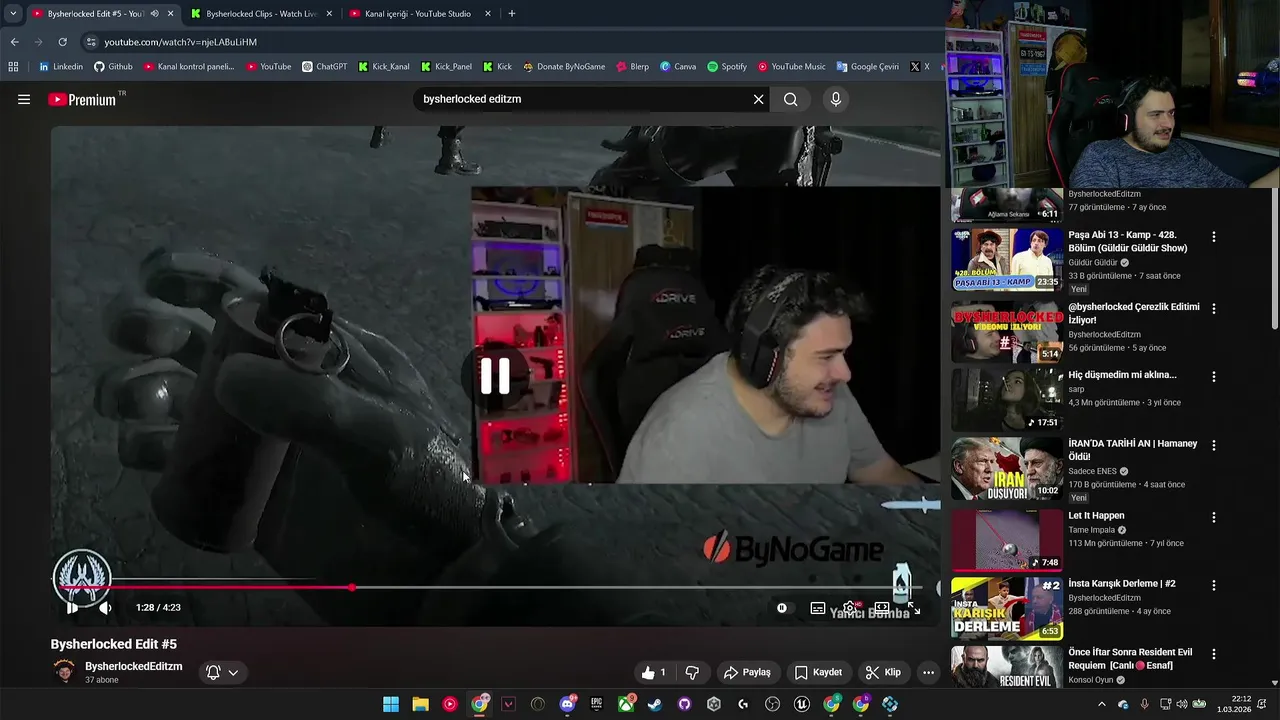Mute the tab via the speaker icon

coord(154,14)
